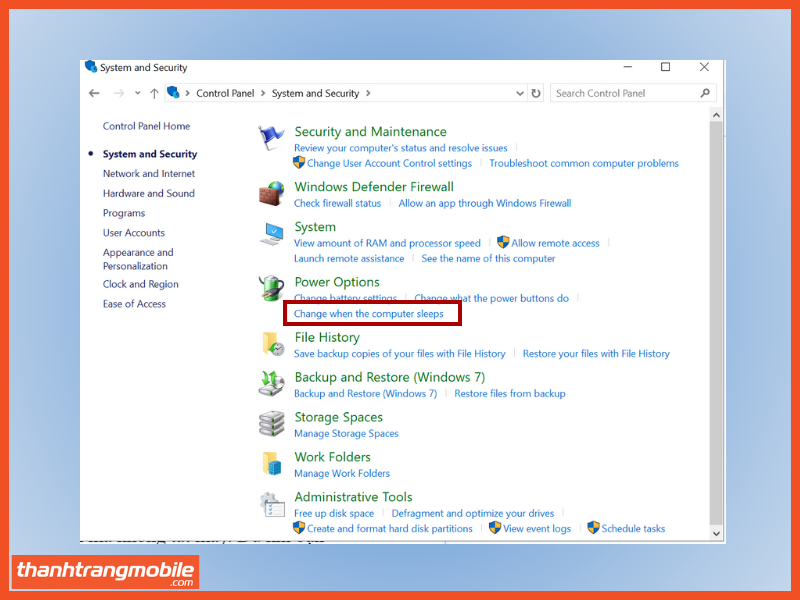Image resolution: width=800 pixels, height=600 pixels.
Task: View amount of RAM and processor speed
Action: click(387, 243)
